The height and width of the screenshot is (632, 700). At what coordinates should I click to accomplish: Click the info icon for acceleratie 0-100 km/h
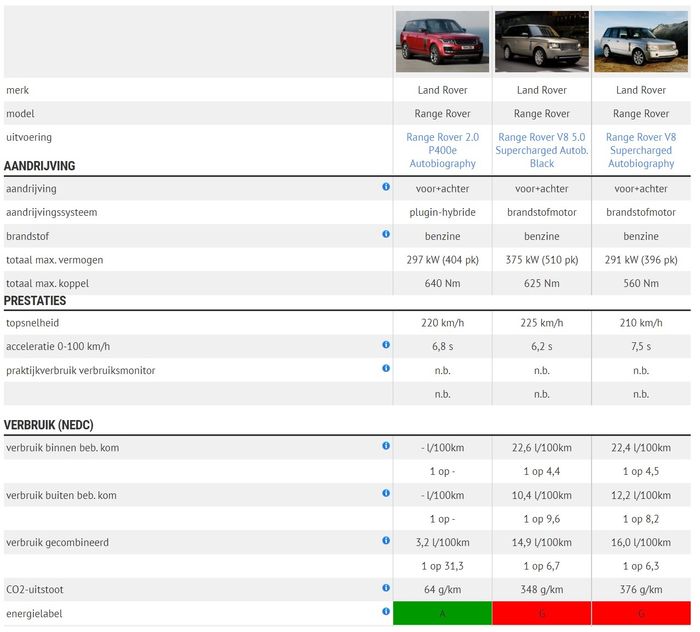[x=386, y=345]
